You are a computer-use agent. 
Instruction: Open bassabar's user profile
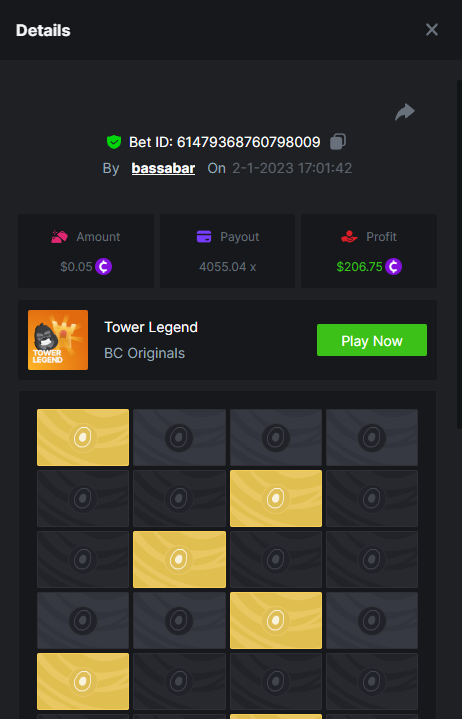point(163,168)
